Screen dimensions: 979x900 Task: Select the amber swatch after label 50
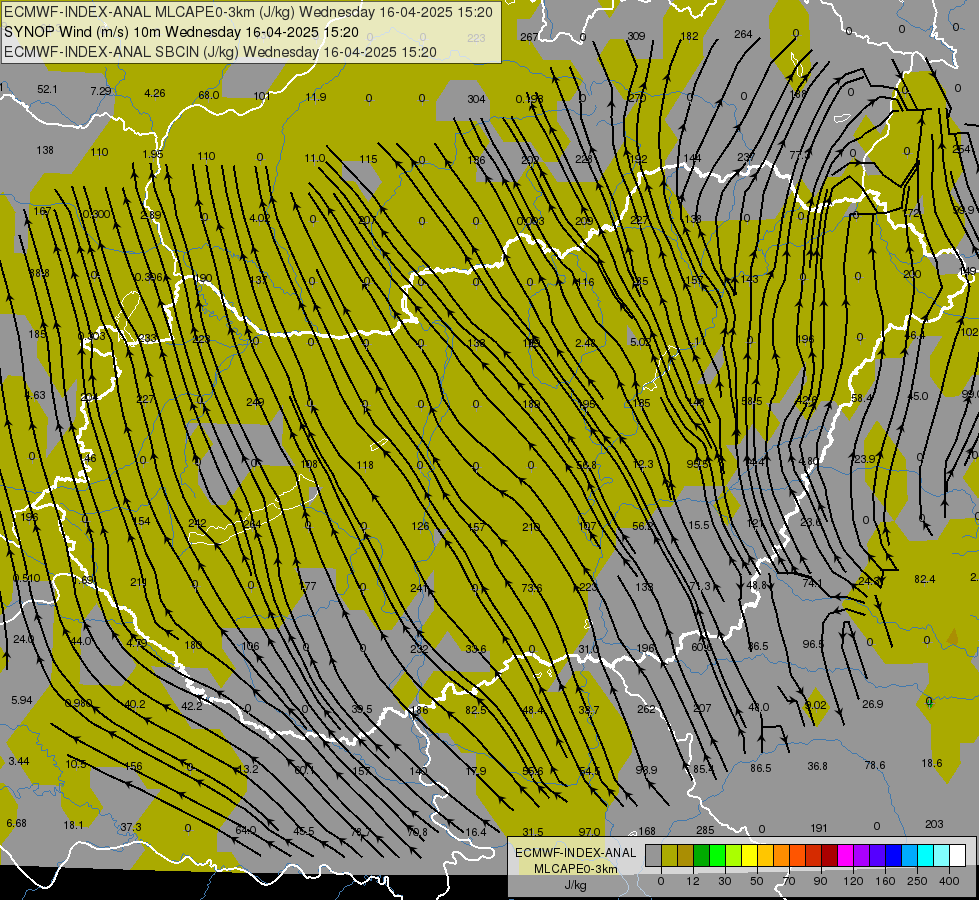pos(765,855)
